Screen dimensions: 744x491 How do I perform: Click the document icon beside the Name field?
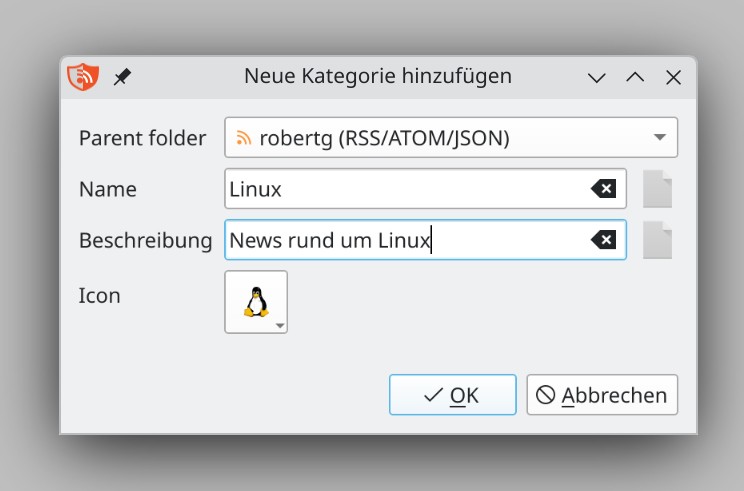point(657,189)
